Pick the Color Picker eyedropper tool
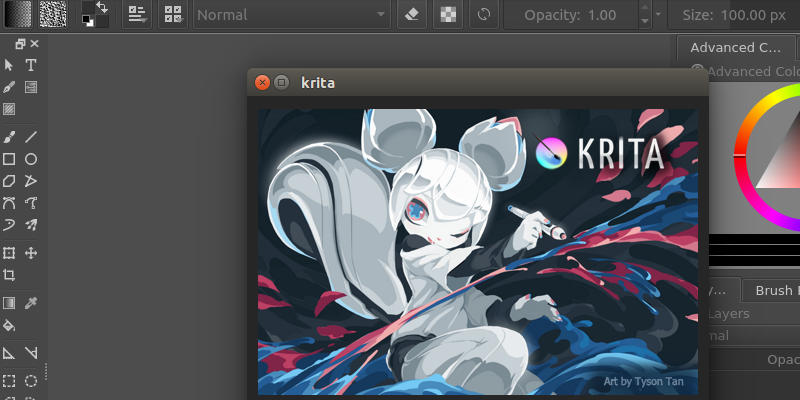800x400 pixels. coord(31,303)
